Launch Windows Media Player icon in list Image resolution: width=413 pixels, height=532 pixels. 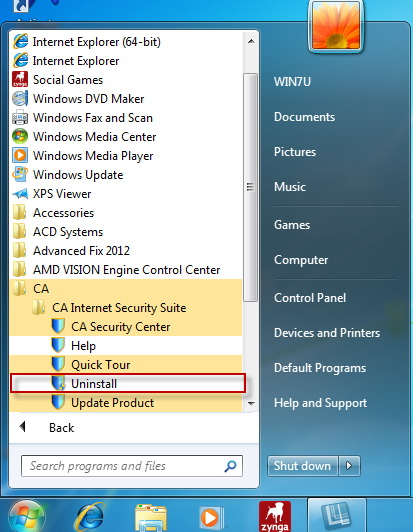[x=20, y=155]
